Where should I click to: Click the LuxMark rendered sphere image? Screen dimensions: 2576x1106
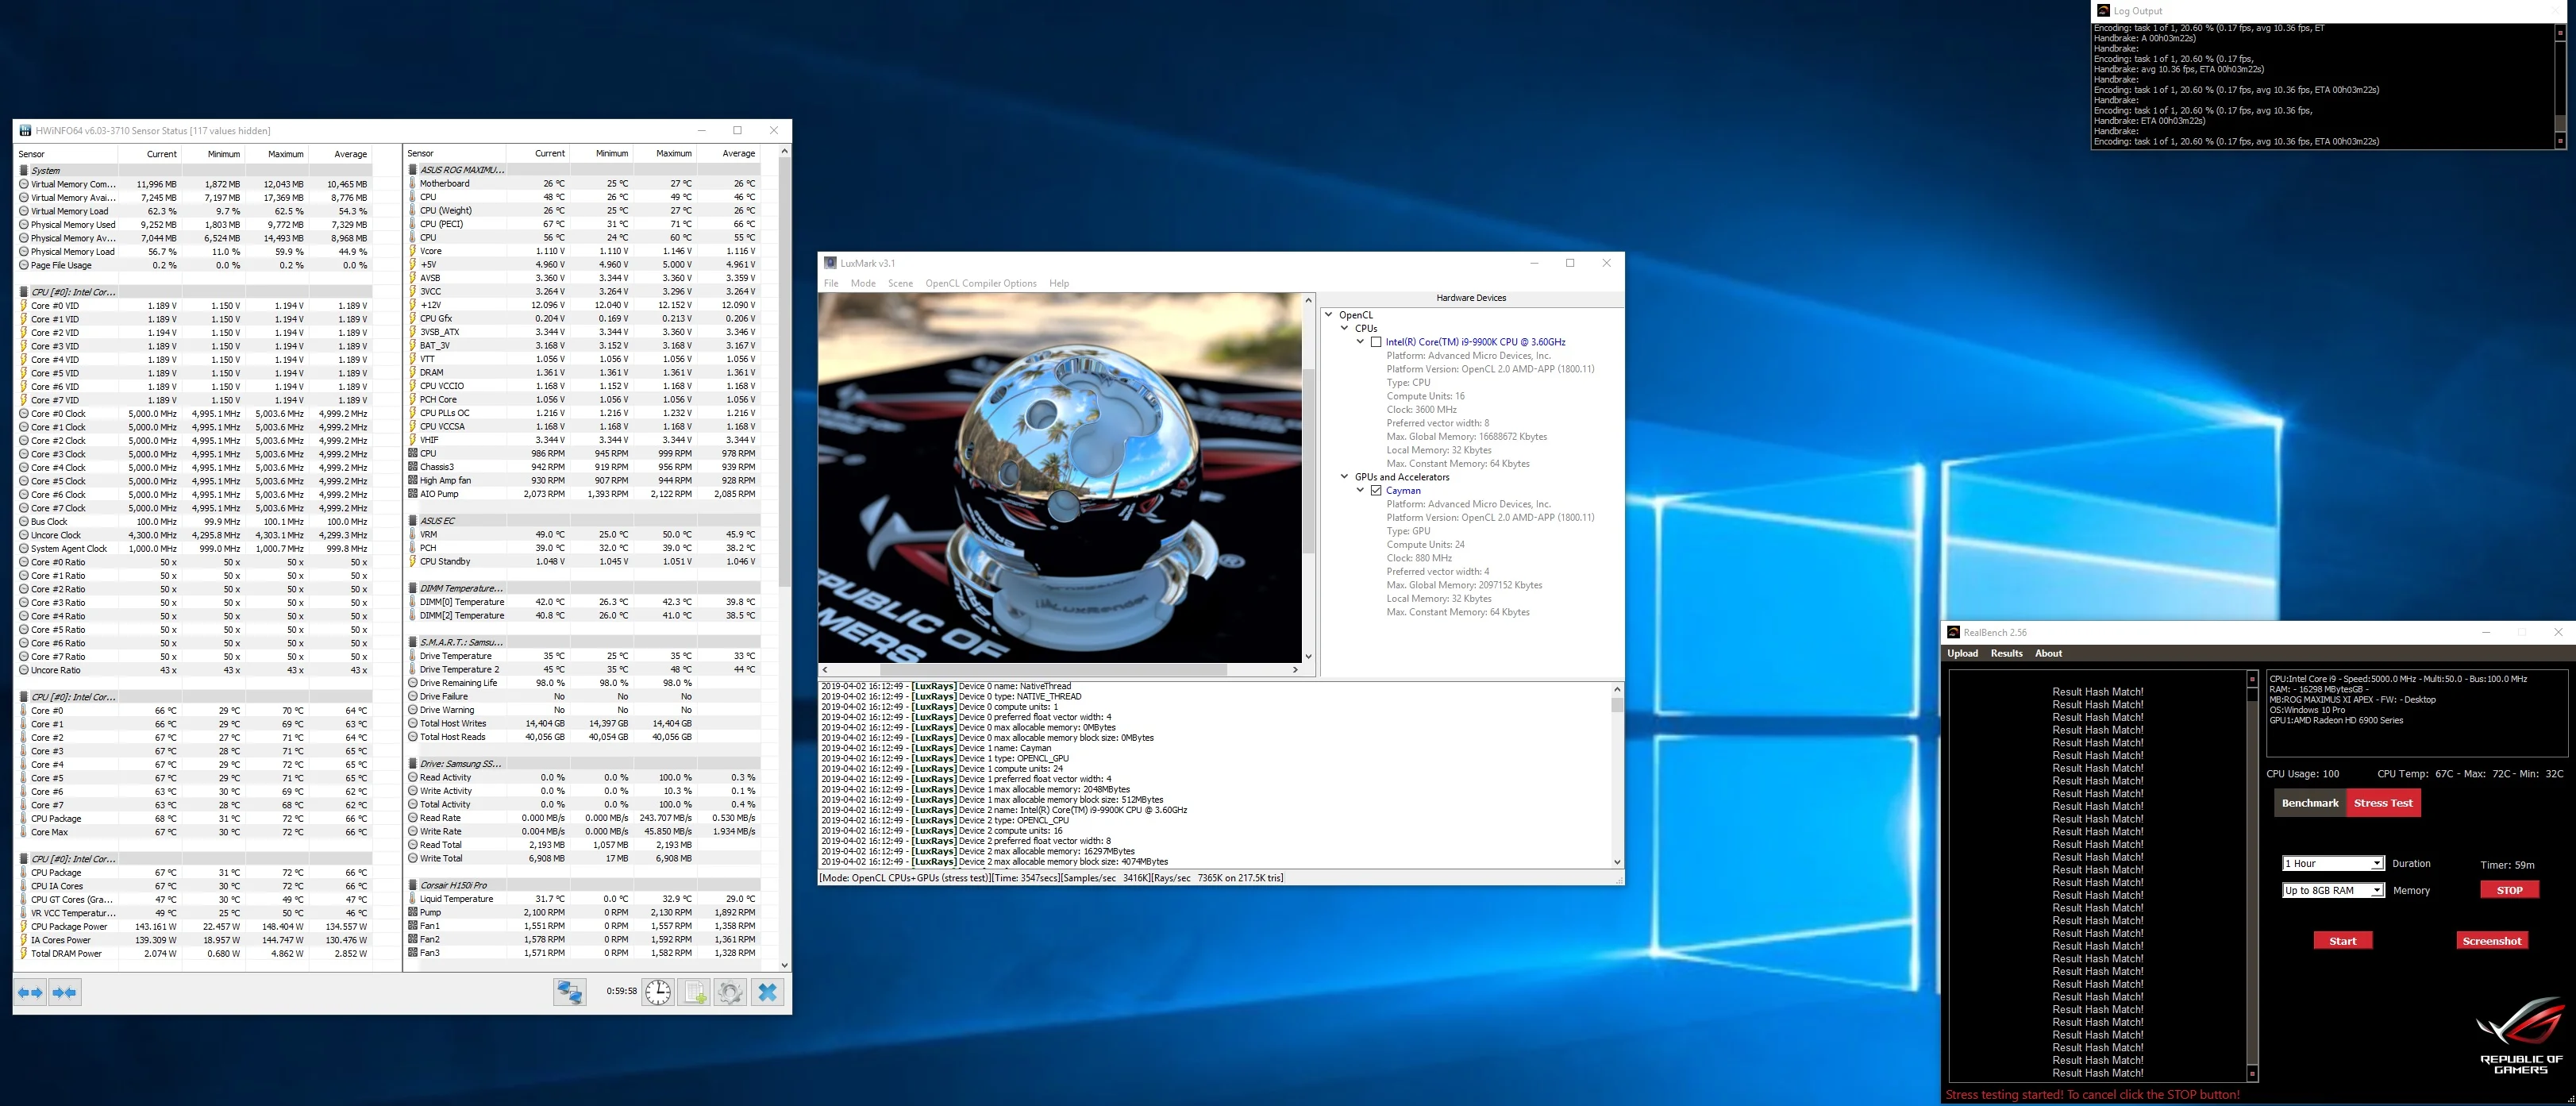(x=1059, y=476)
